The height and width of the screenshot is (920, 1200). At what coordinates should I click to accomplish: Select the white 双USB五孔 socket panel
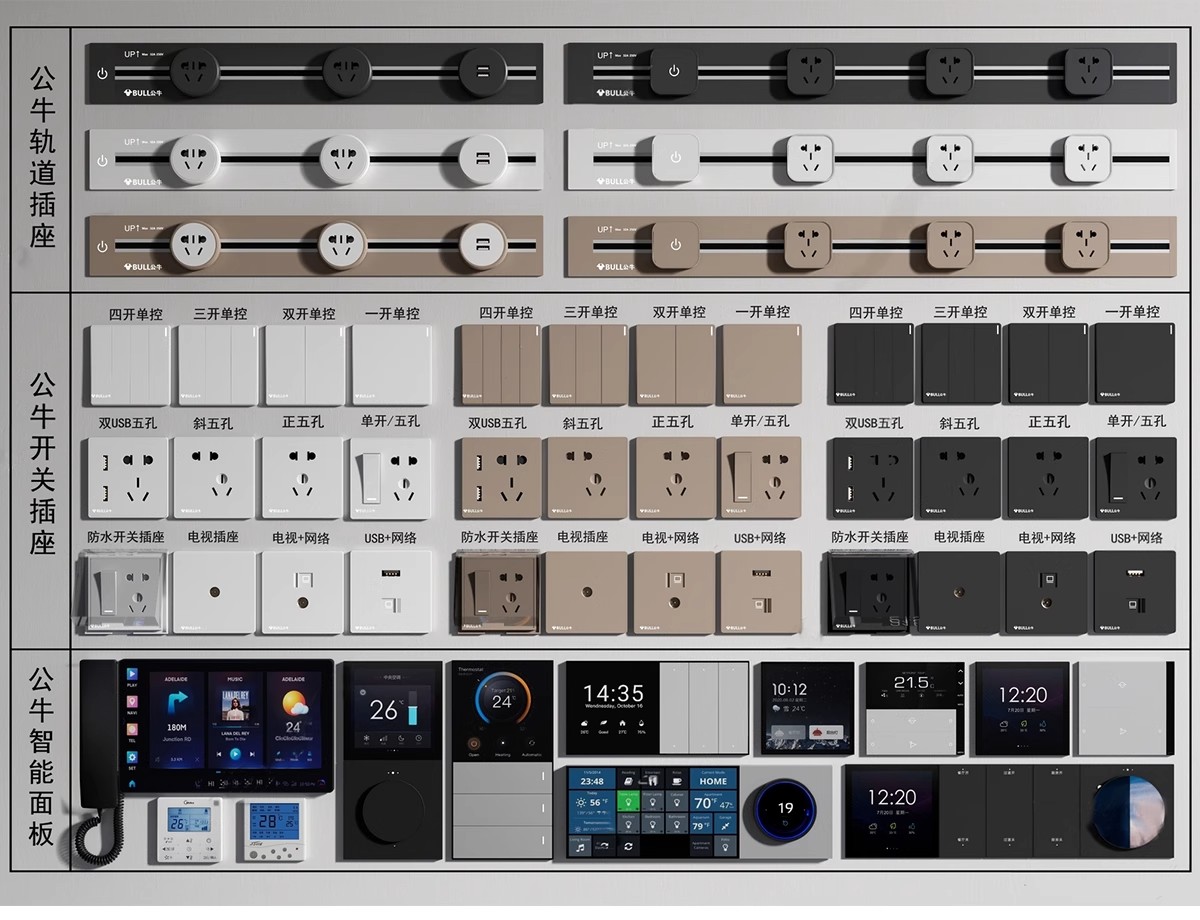[127, 478]
